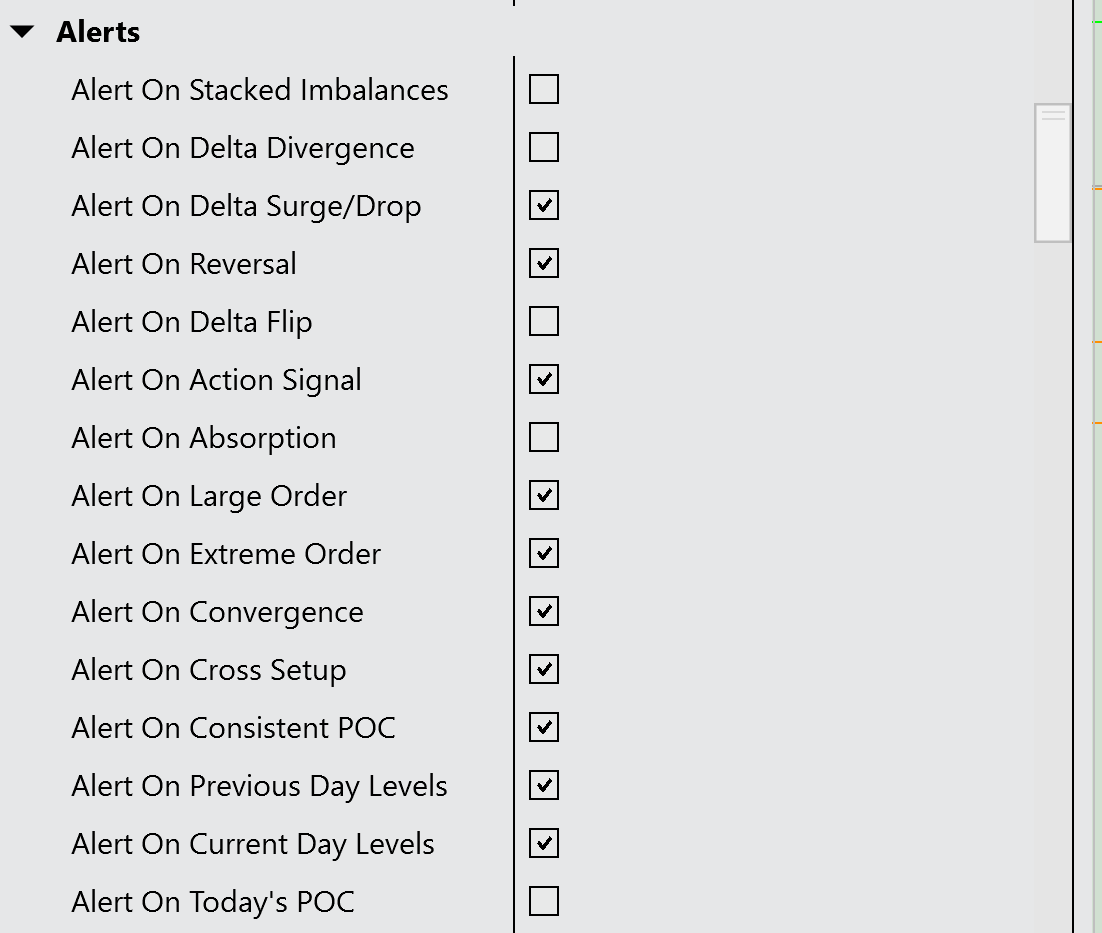Disable Alert On Cross Setup checkbox
This screenshot has width=1102, height=933.
click(x=544, y=670)
